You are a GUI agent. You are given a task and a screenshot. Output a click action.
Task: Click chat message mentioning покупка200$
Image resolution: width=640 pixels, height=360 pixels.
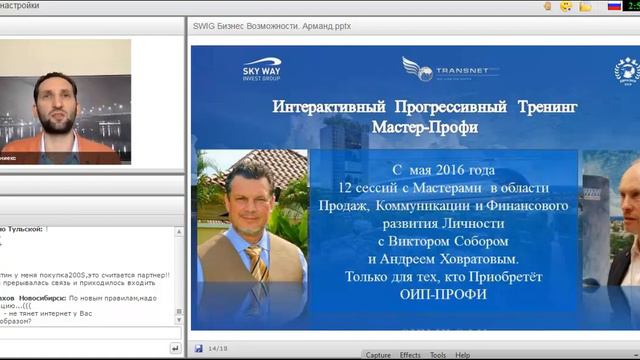click(x=85, y=279)
